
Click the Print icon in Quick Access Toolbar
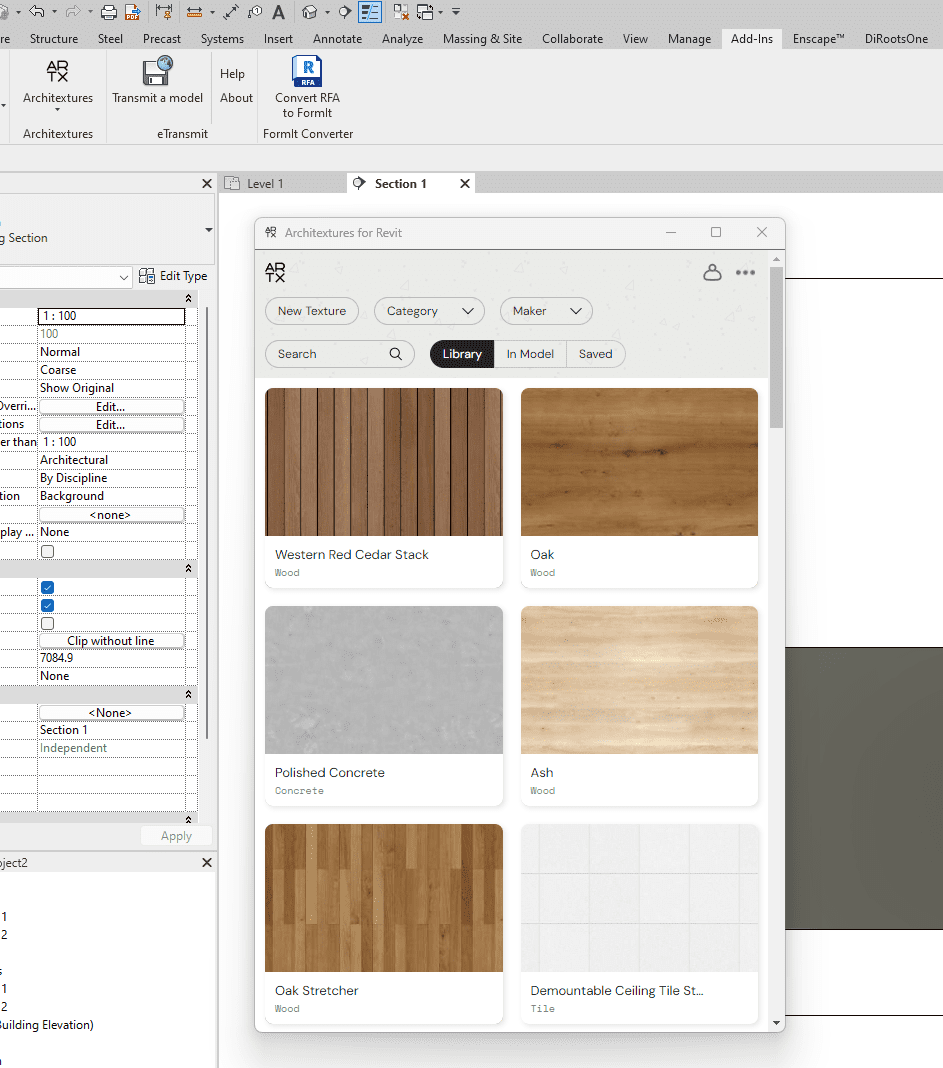point(110,12)
